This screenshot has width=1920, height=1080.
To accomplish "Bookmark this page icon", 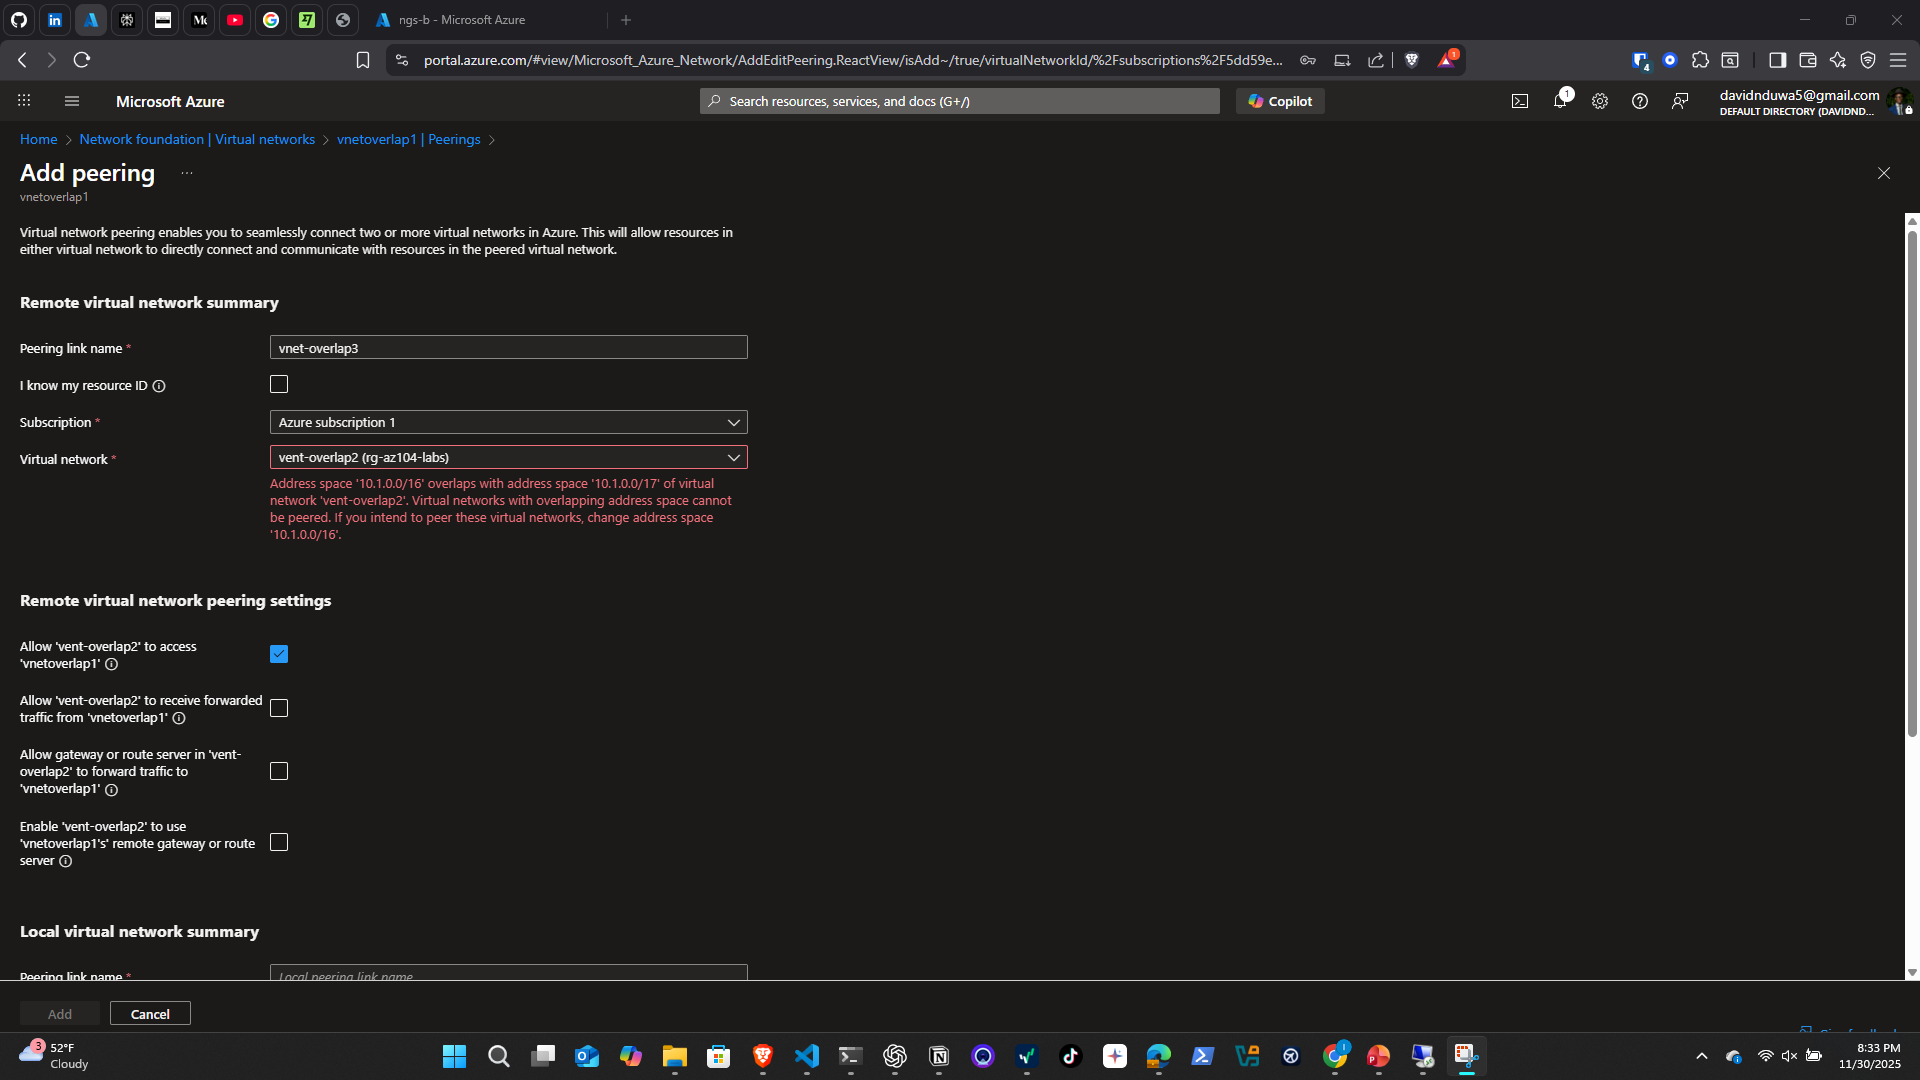I will [x=363, y=60].
